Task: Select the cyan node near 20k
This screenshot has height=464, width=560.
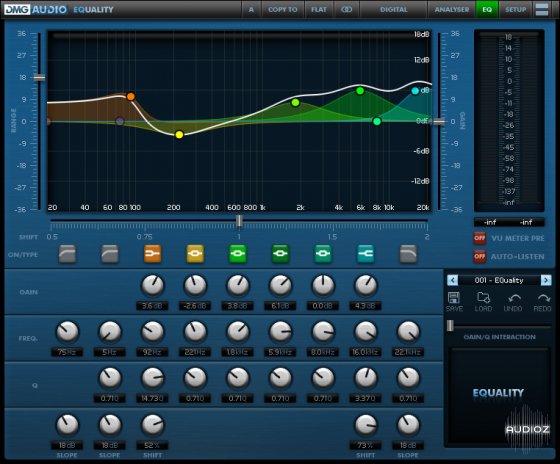Action: coord(415,91)
